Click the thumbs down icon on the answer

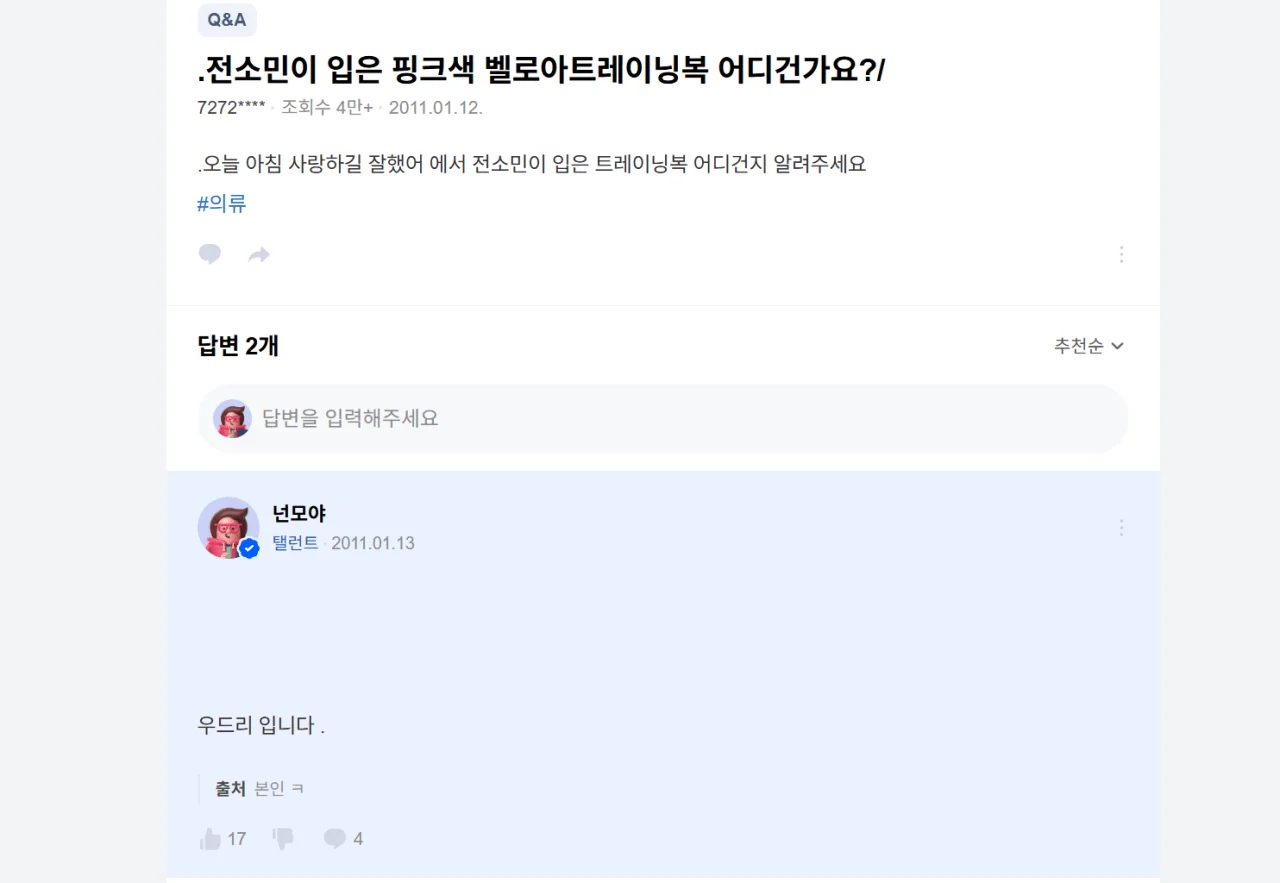pyautogui.click(x=281, y=838)
